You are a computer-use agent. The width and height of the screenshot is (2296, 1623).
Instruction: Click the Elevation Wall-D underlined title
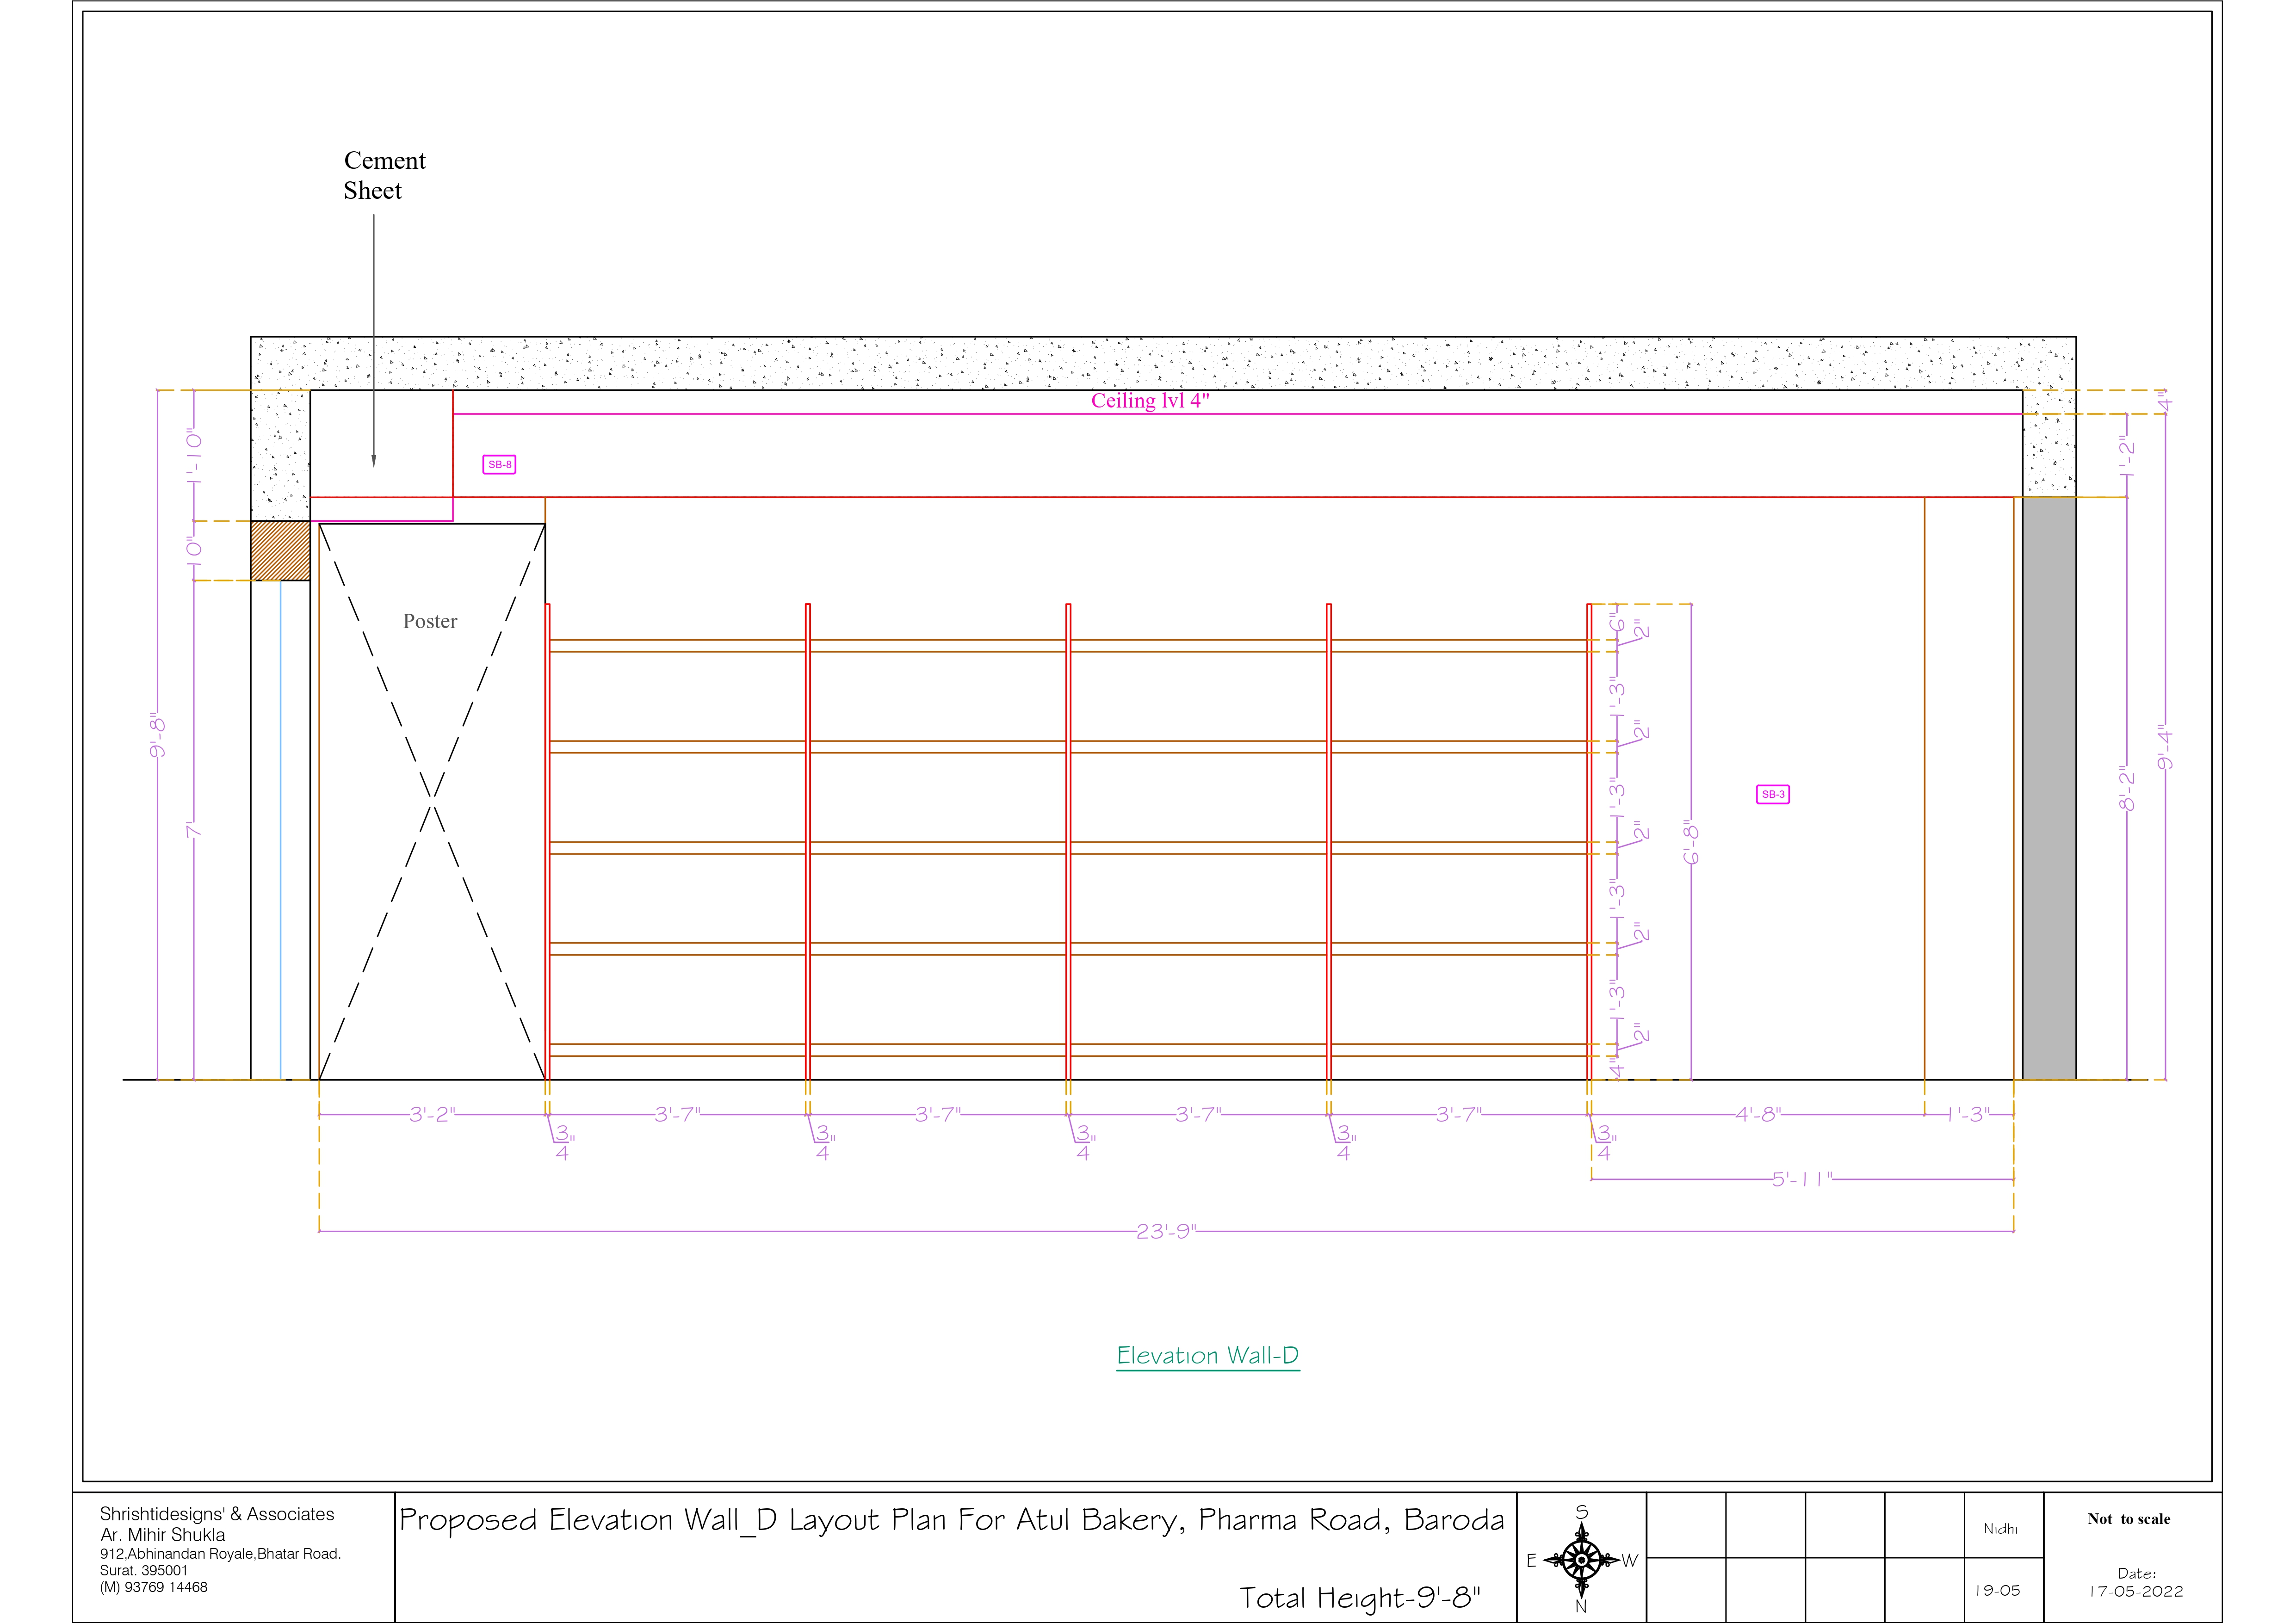click(x=1207, y=1356)
